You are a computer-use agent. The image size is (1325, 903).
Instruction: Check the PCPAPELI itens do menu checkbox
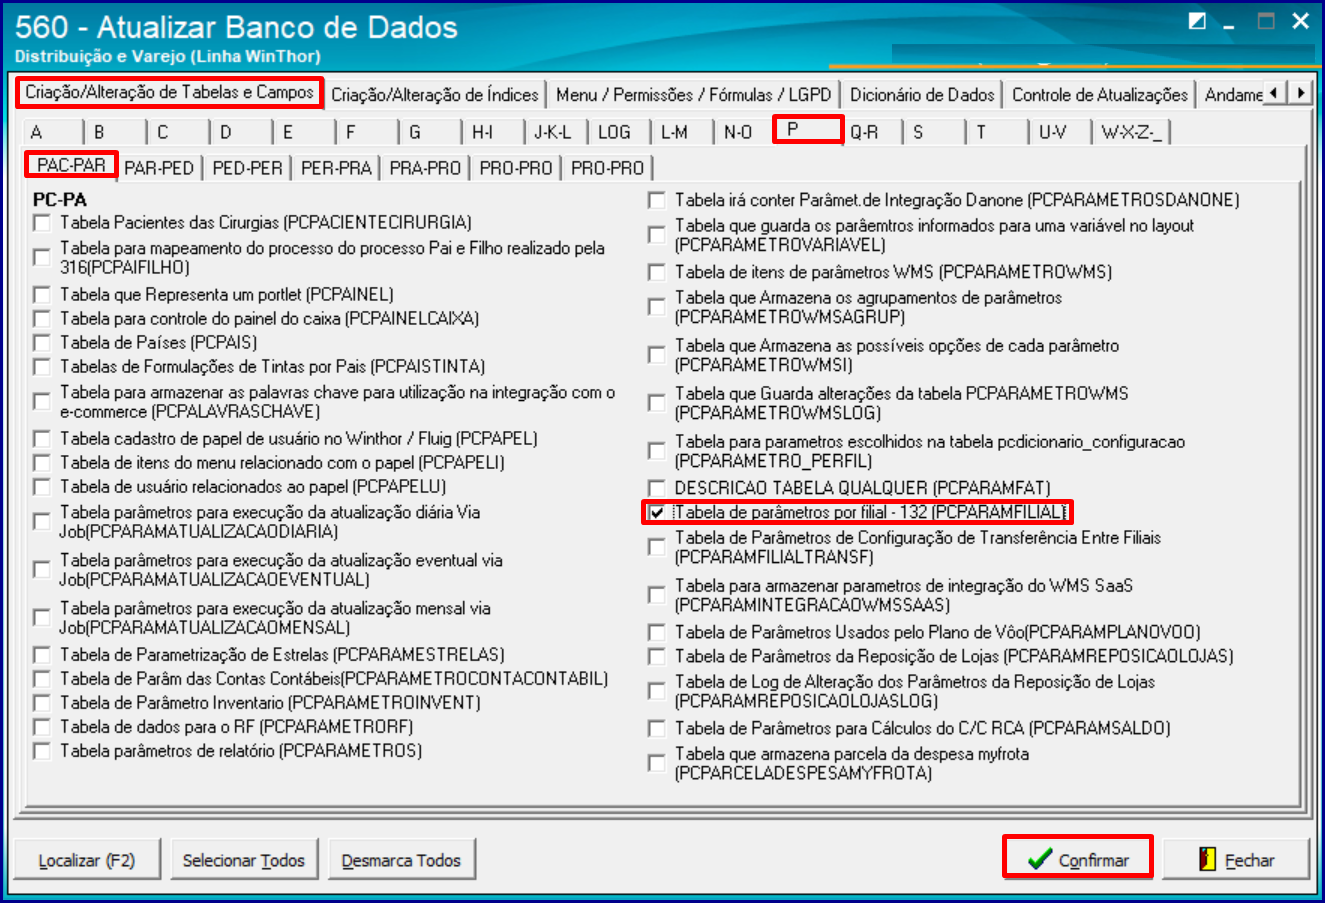coord(42,463)
